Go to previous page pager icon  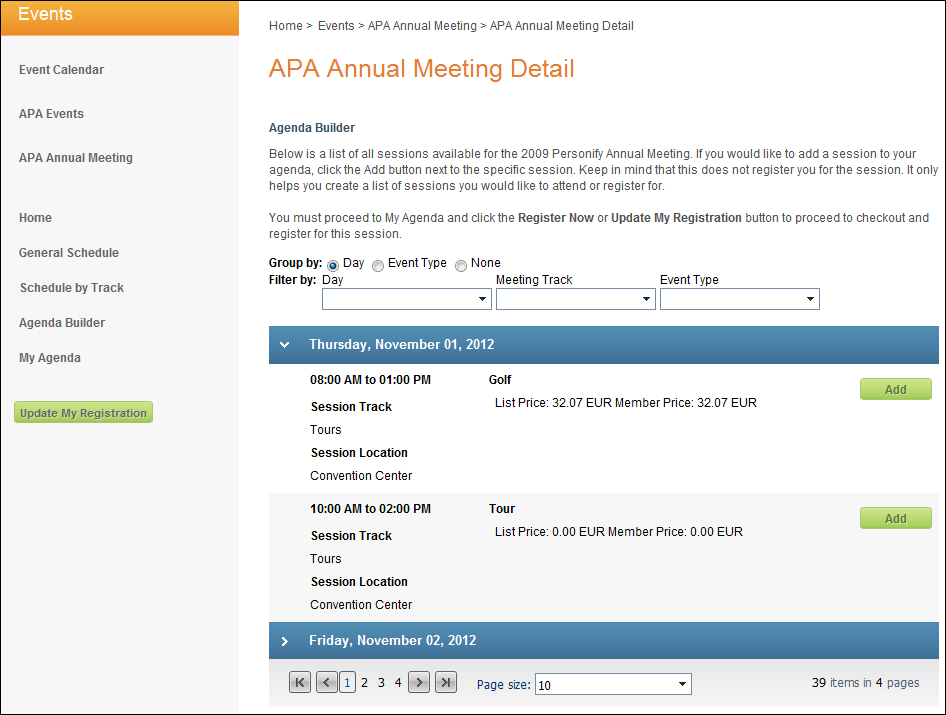coord(326,682)
